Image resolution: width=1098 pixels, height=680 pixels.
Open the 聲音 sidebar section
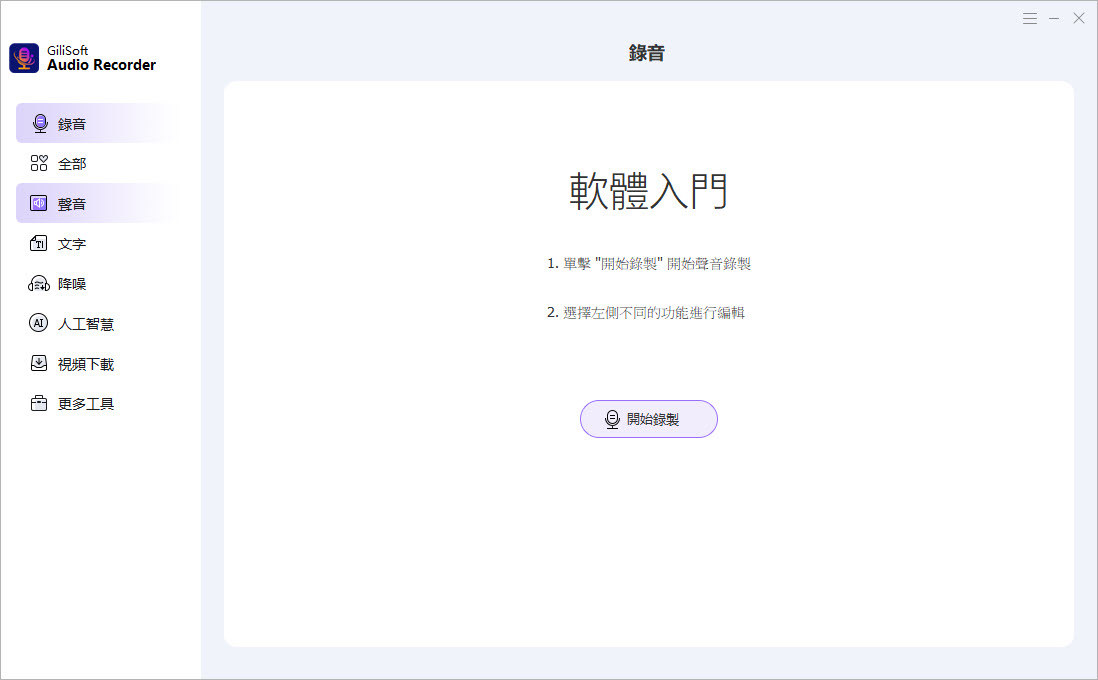[72, 204]
